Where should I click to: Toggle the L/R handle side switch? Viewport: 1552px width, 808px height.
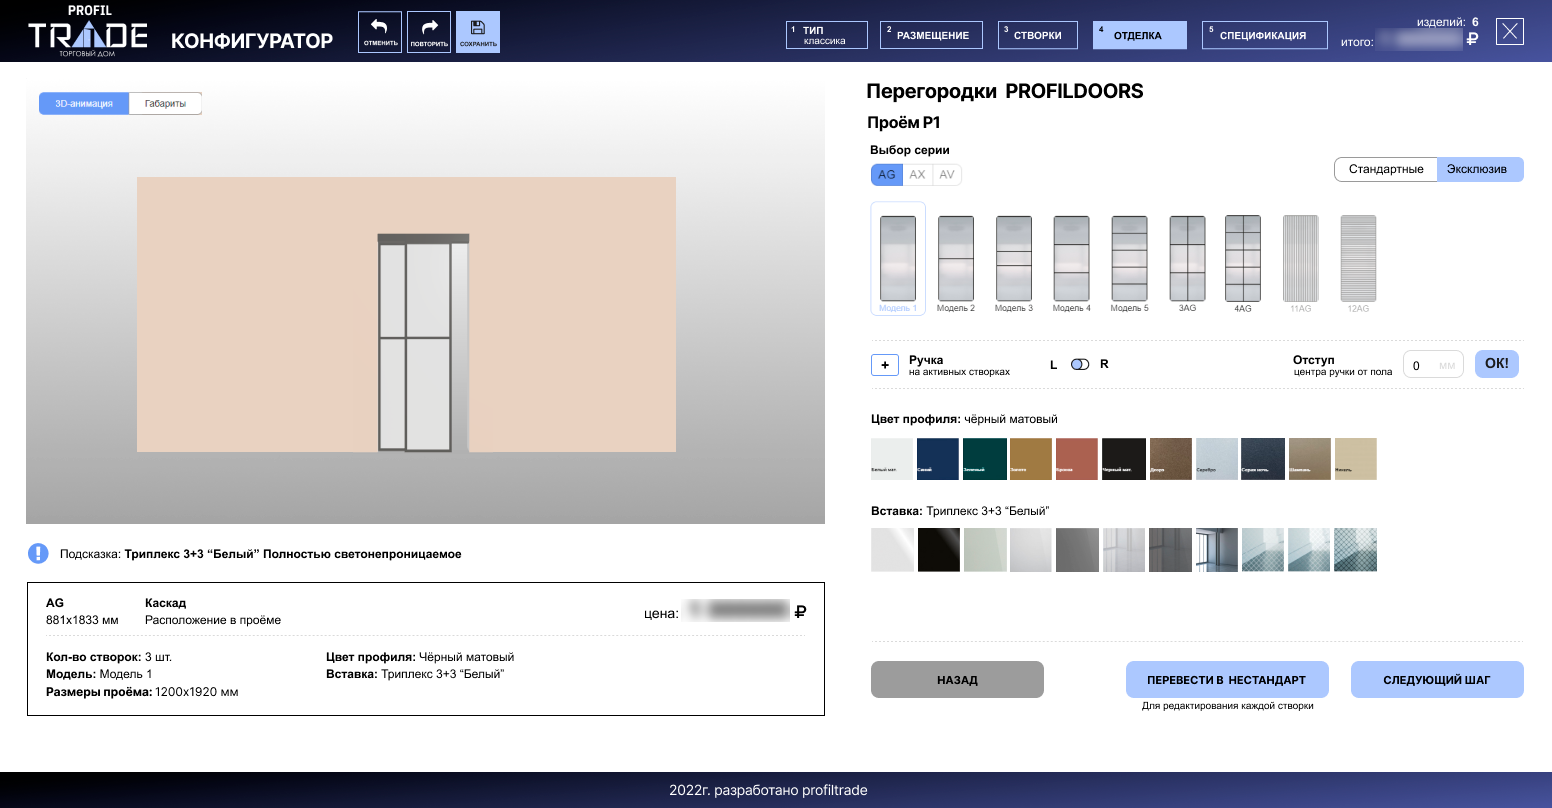coord(1079,364)
